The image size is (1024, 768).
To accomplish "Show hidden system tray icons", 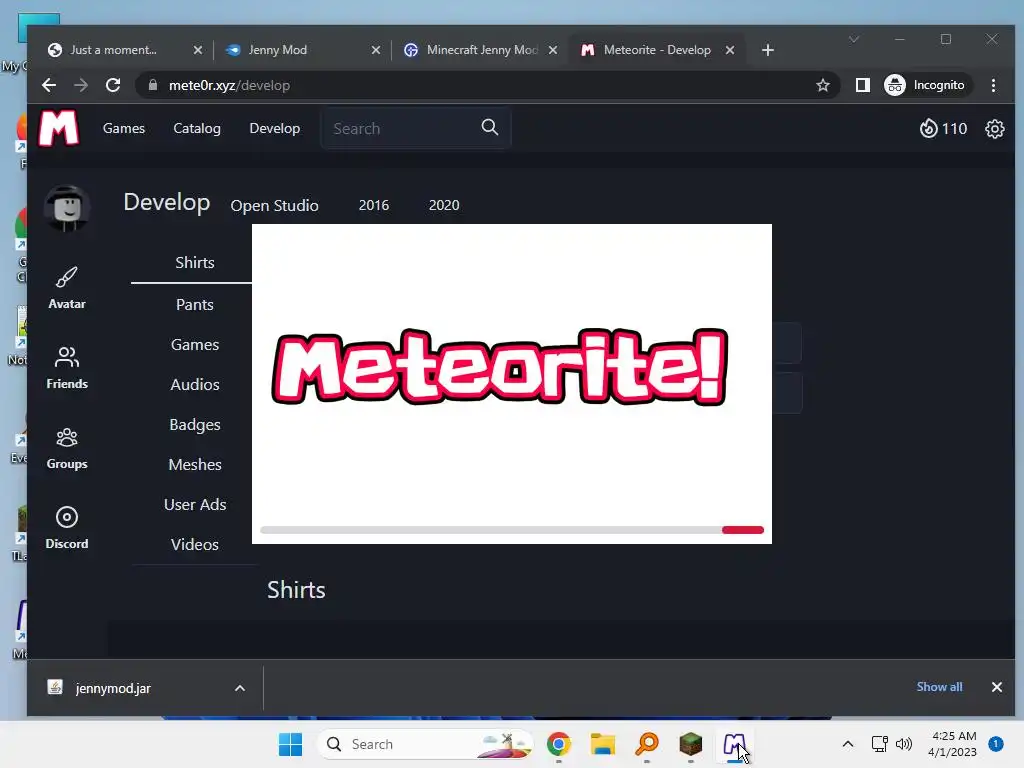I will (848, 744).
